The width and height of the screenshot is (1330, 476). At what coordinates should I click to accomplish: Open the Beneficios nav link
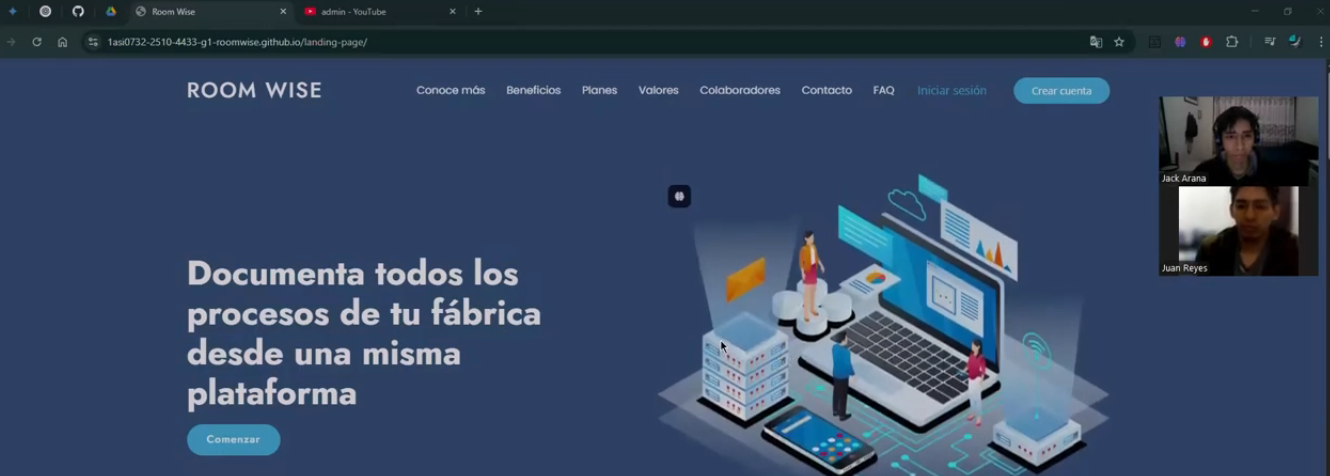point(533,90)
